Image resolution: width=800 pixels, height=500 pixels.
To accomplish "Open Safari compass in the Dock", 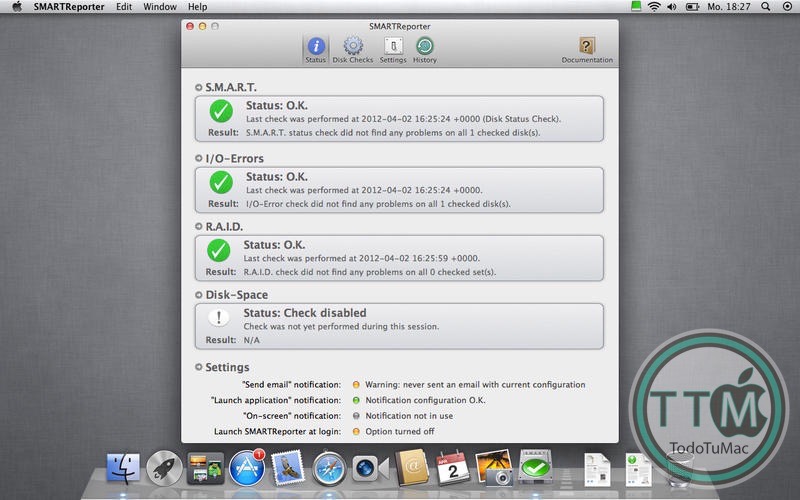I will 329,468.
